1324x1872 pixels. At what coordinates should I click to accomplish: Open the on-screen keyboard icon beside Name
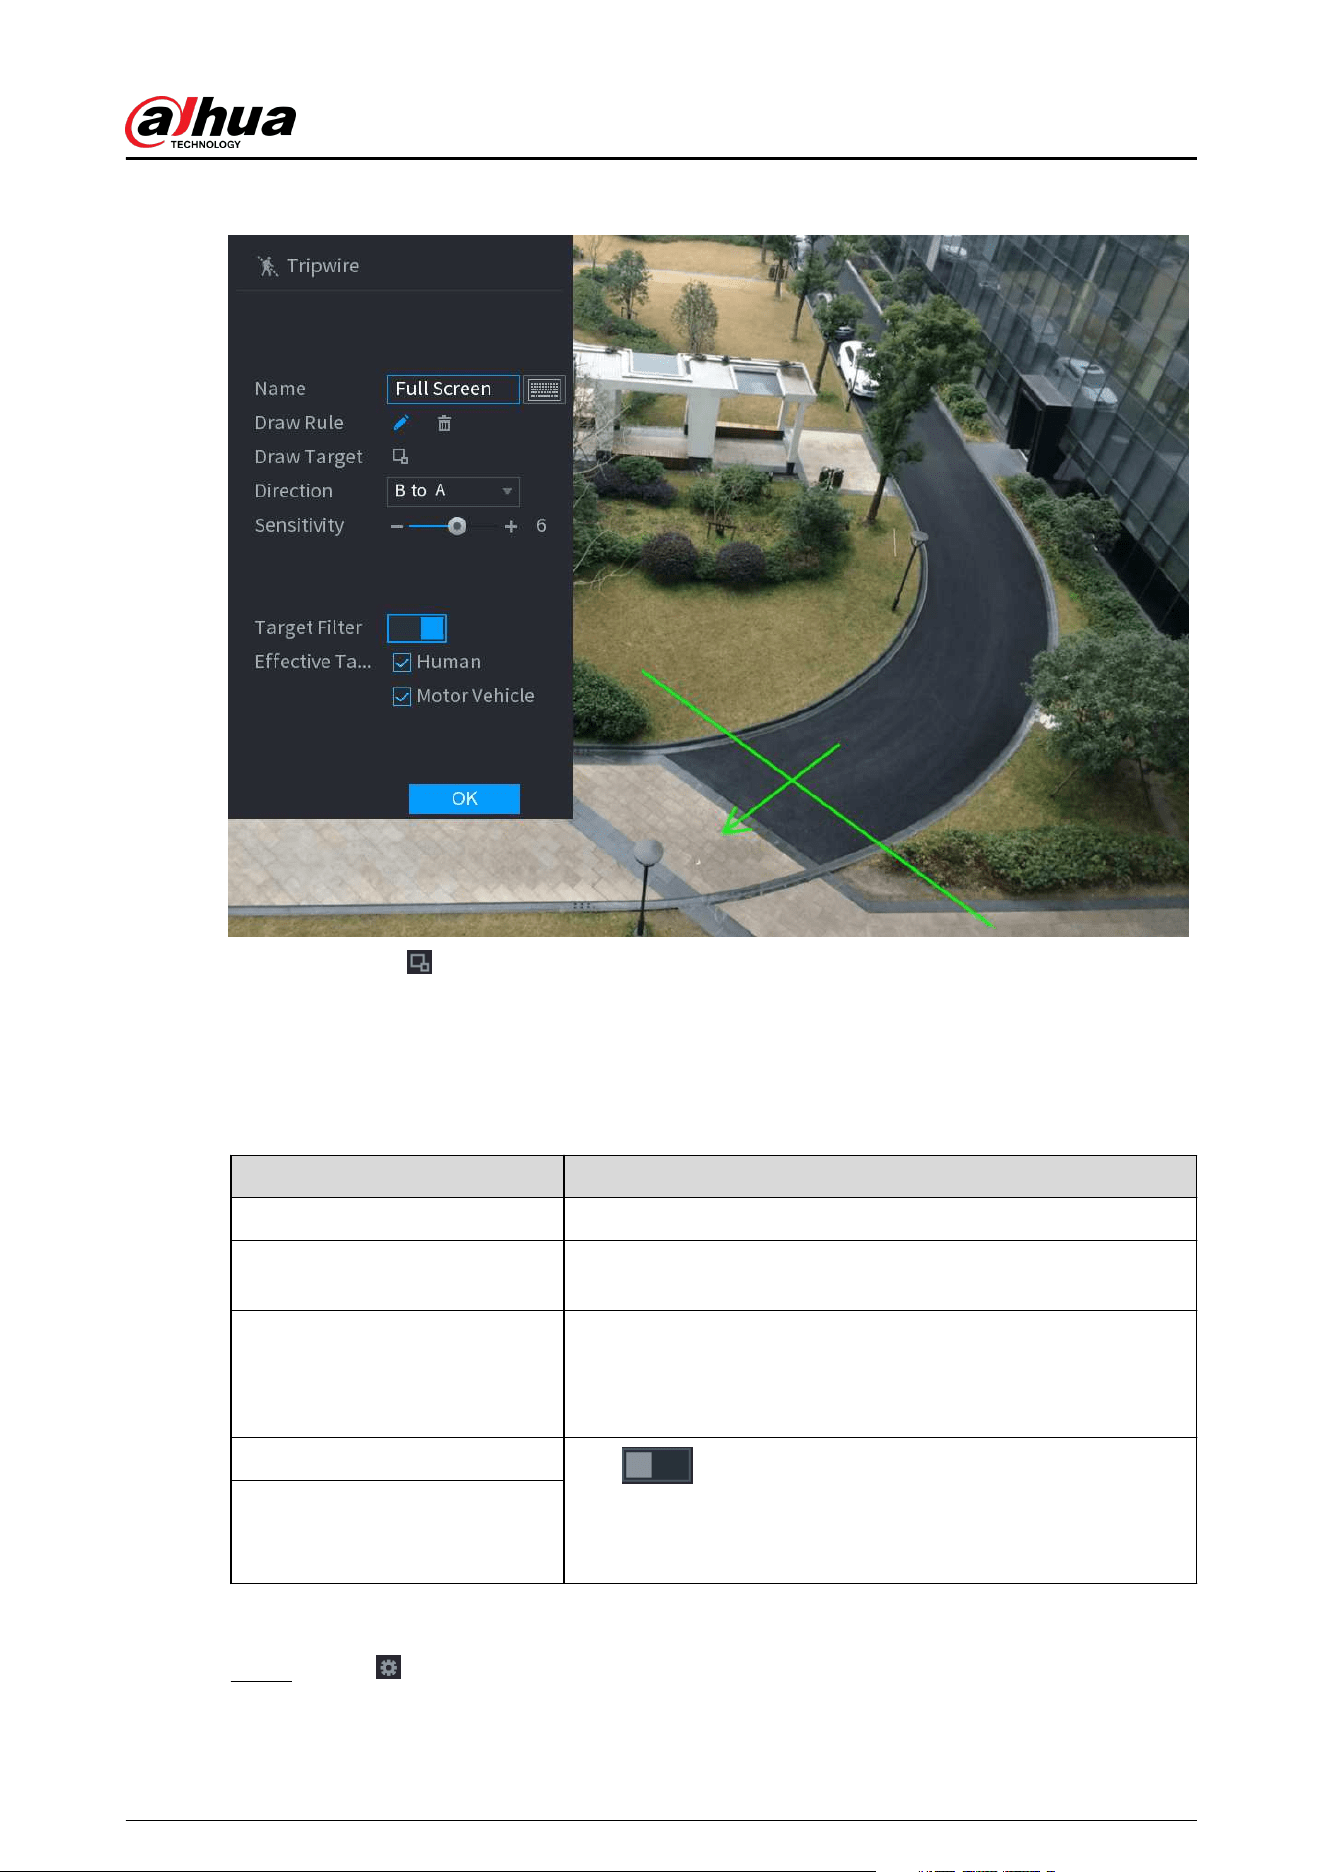click(544, 389)
